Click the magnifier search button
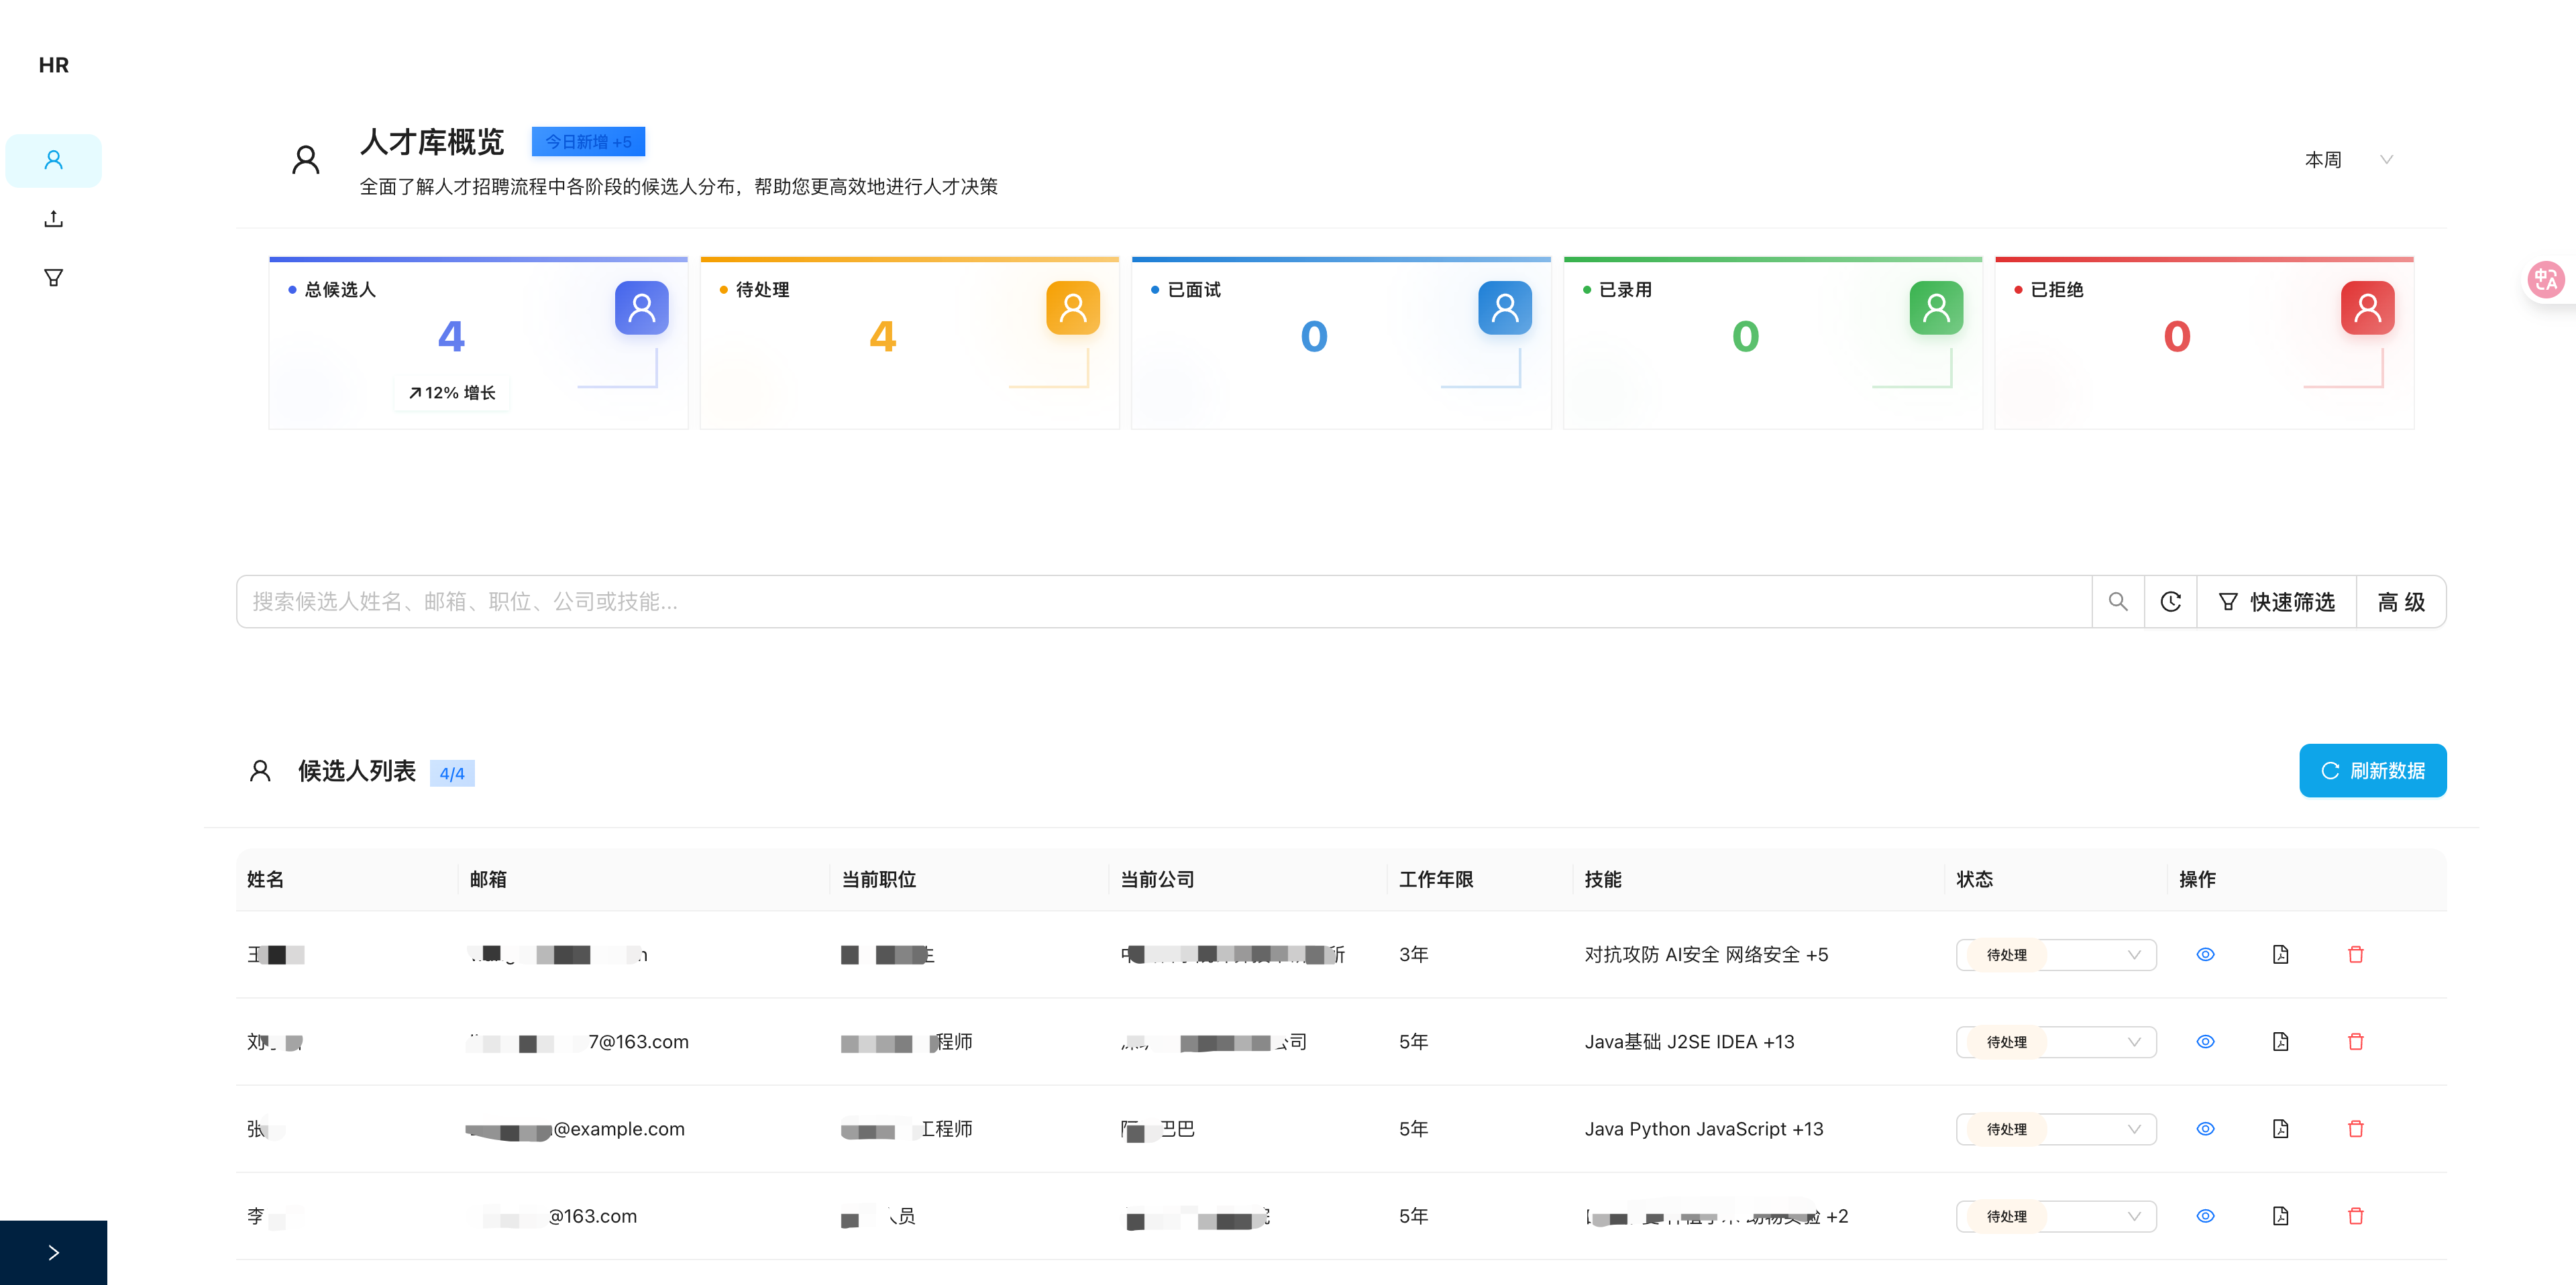The width and height of the screenshot is (2576, 1285). pyautogui.click(x=2118, y=602)
